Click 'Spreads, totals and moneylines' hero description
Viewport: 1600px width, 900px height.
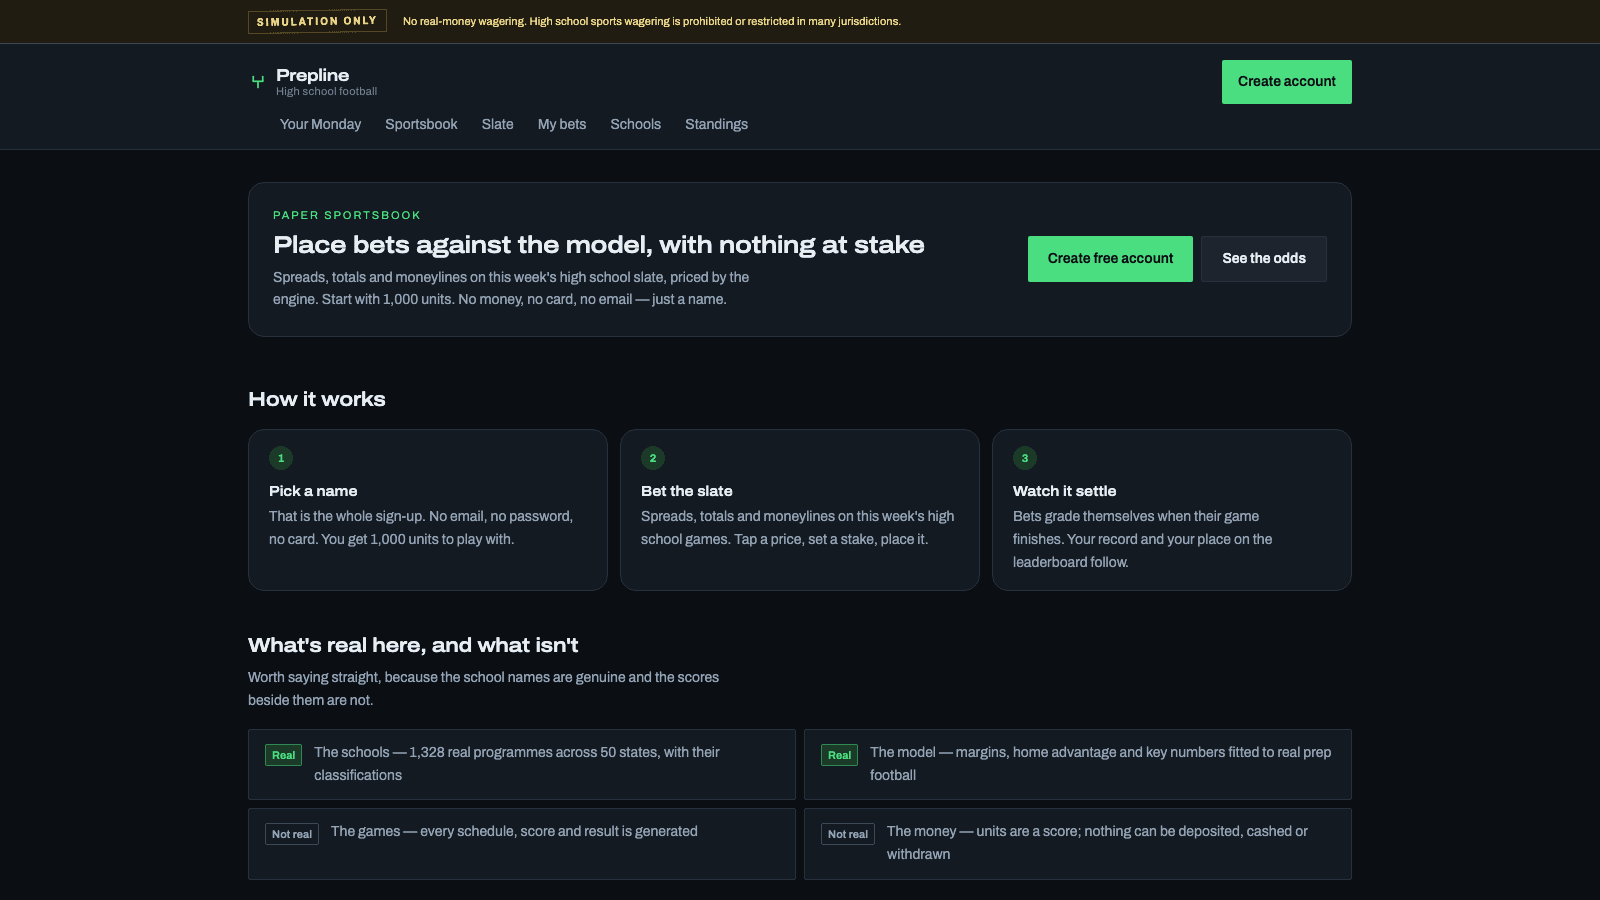pyautogui.click(x=511, y=288)
